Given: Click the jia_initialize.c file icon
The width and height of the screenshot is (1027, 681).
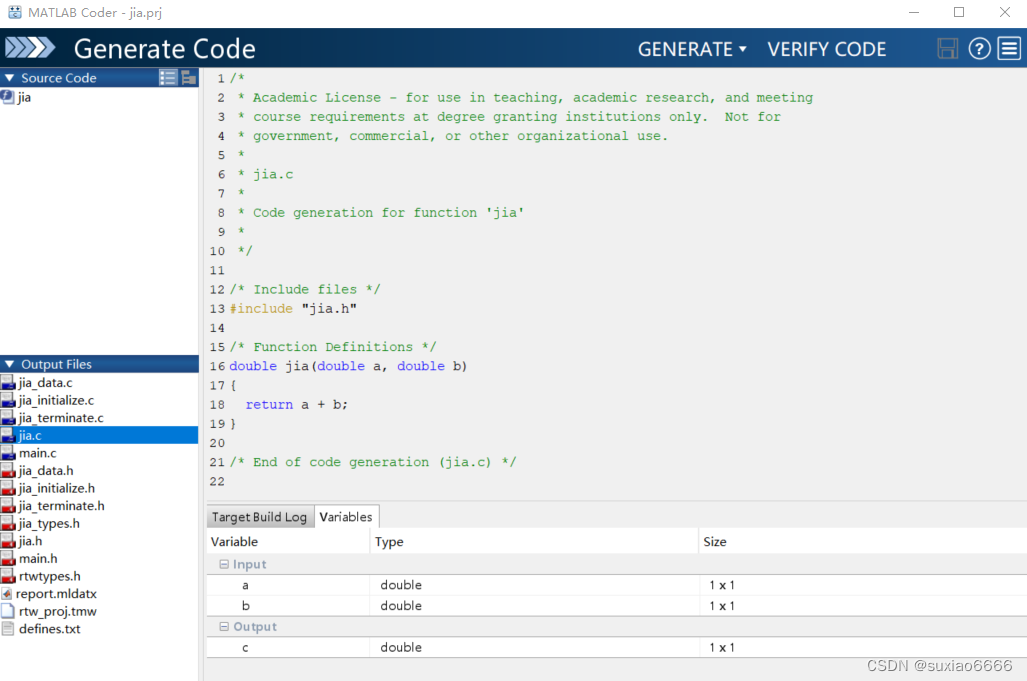Looking at the screenshot, I should 8,400.
